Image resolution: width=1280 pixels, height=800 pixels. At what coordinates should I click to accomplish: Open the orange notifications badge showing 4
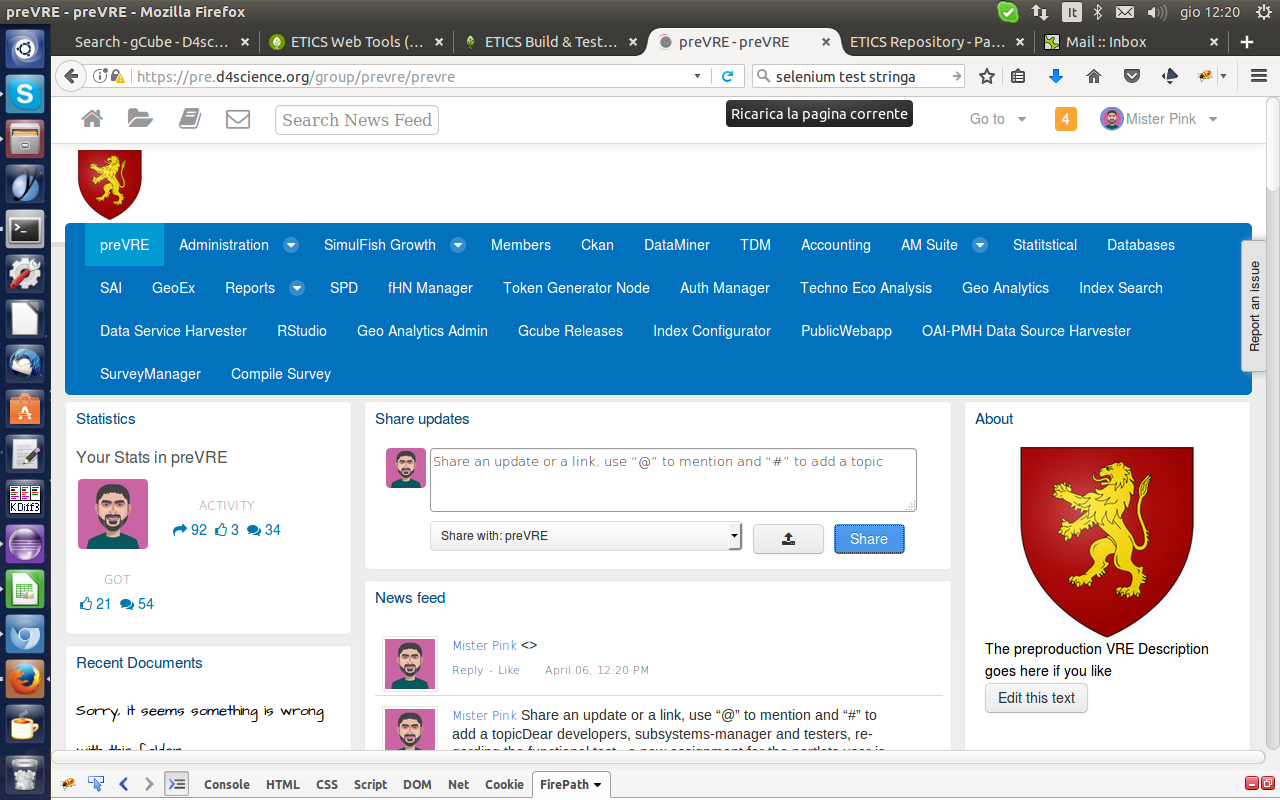(1066, 119)
